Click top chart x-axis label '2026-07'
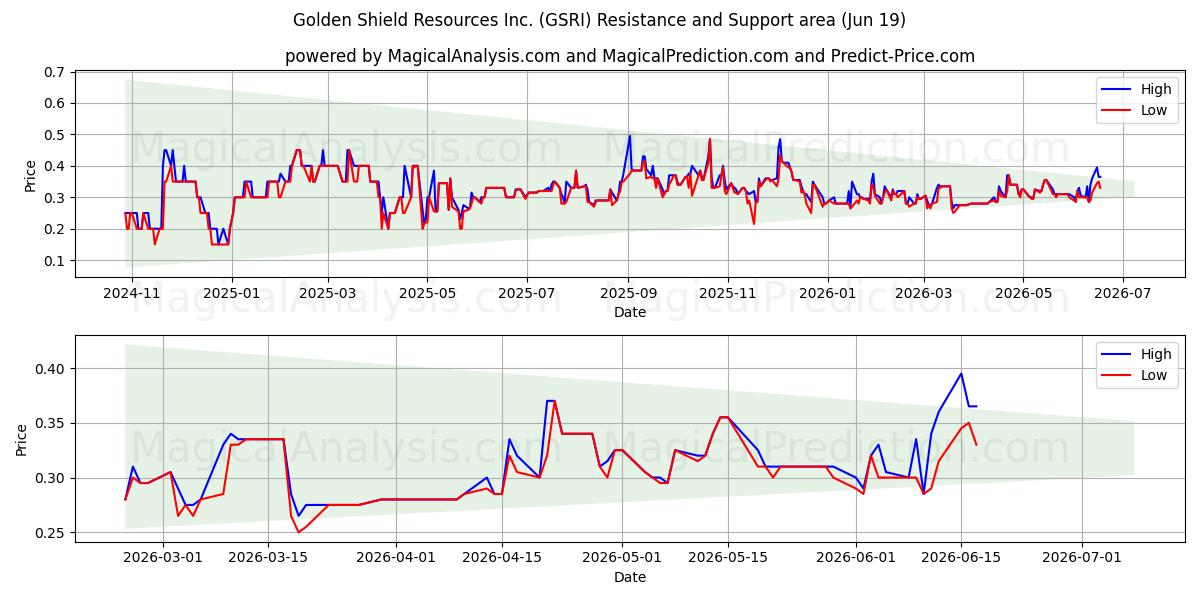This screenshot has height=600, width=1200. coord(1123,293)
